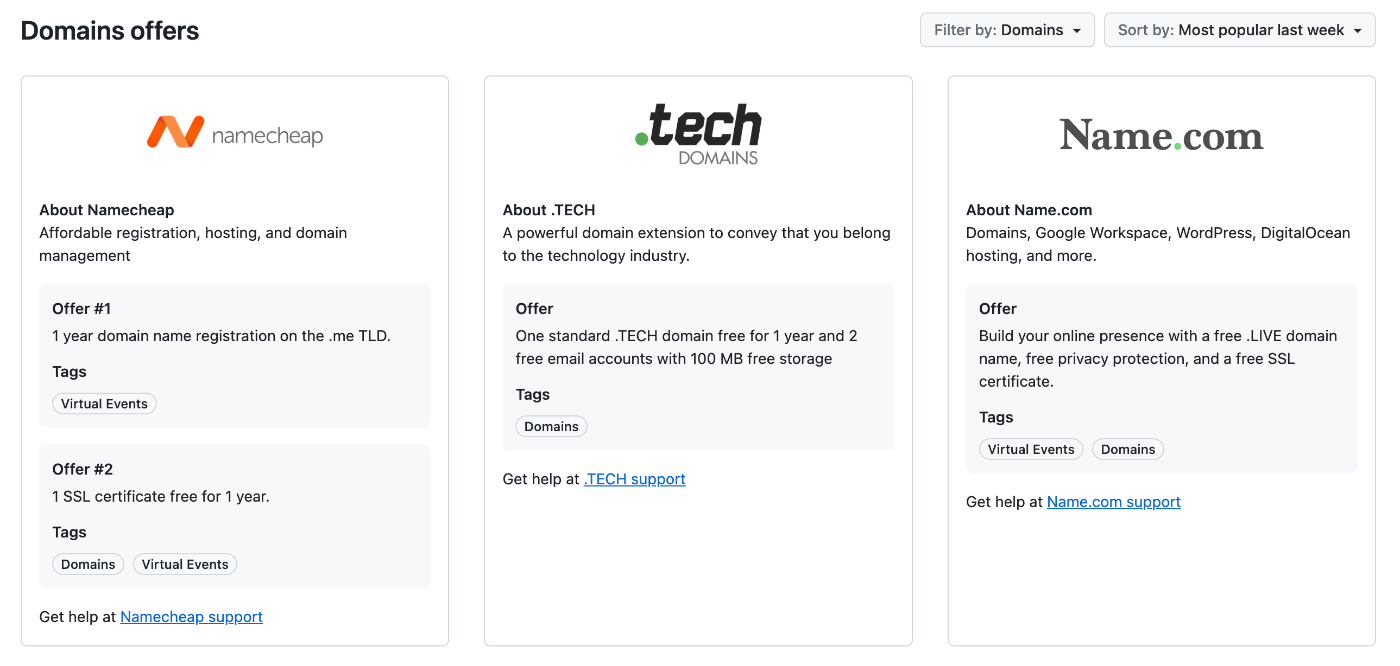
Task: Click the Namecheap Offer #2 SSL certificate text
Action: pyautogui.click(x=161, y=496)
